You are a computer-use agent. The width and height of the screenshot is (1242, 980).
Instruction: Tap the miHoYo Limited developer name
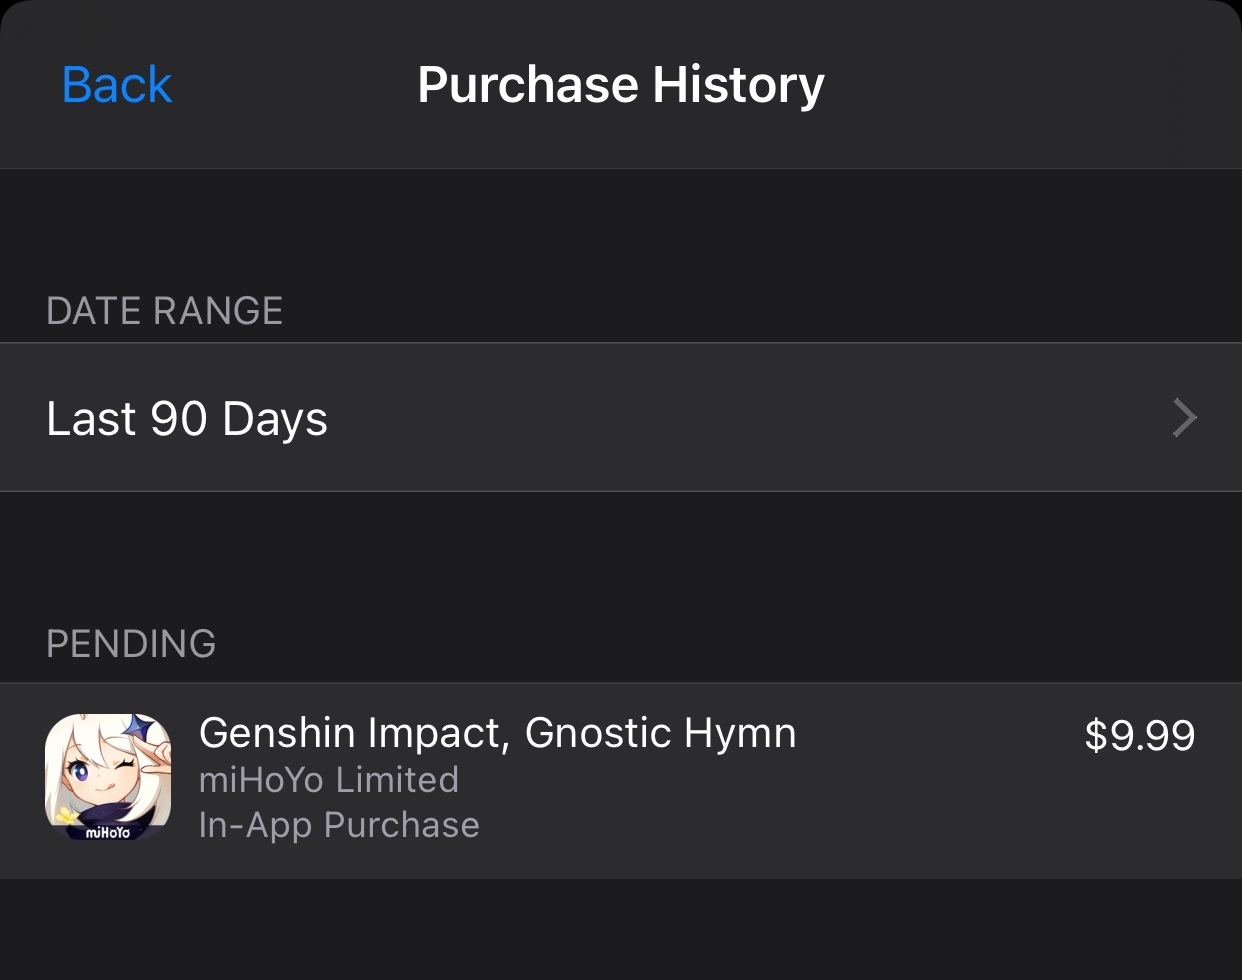[329, 779]
